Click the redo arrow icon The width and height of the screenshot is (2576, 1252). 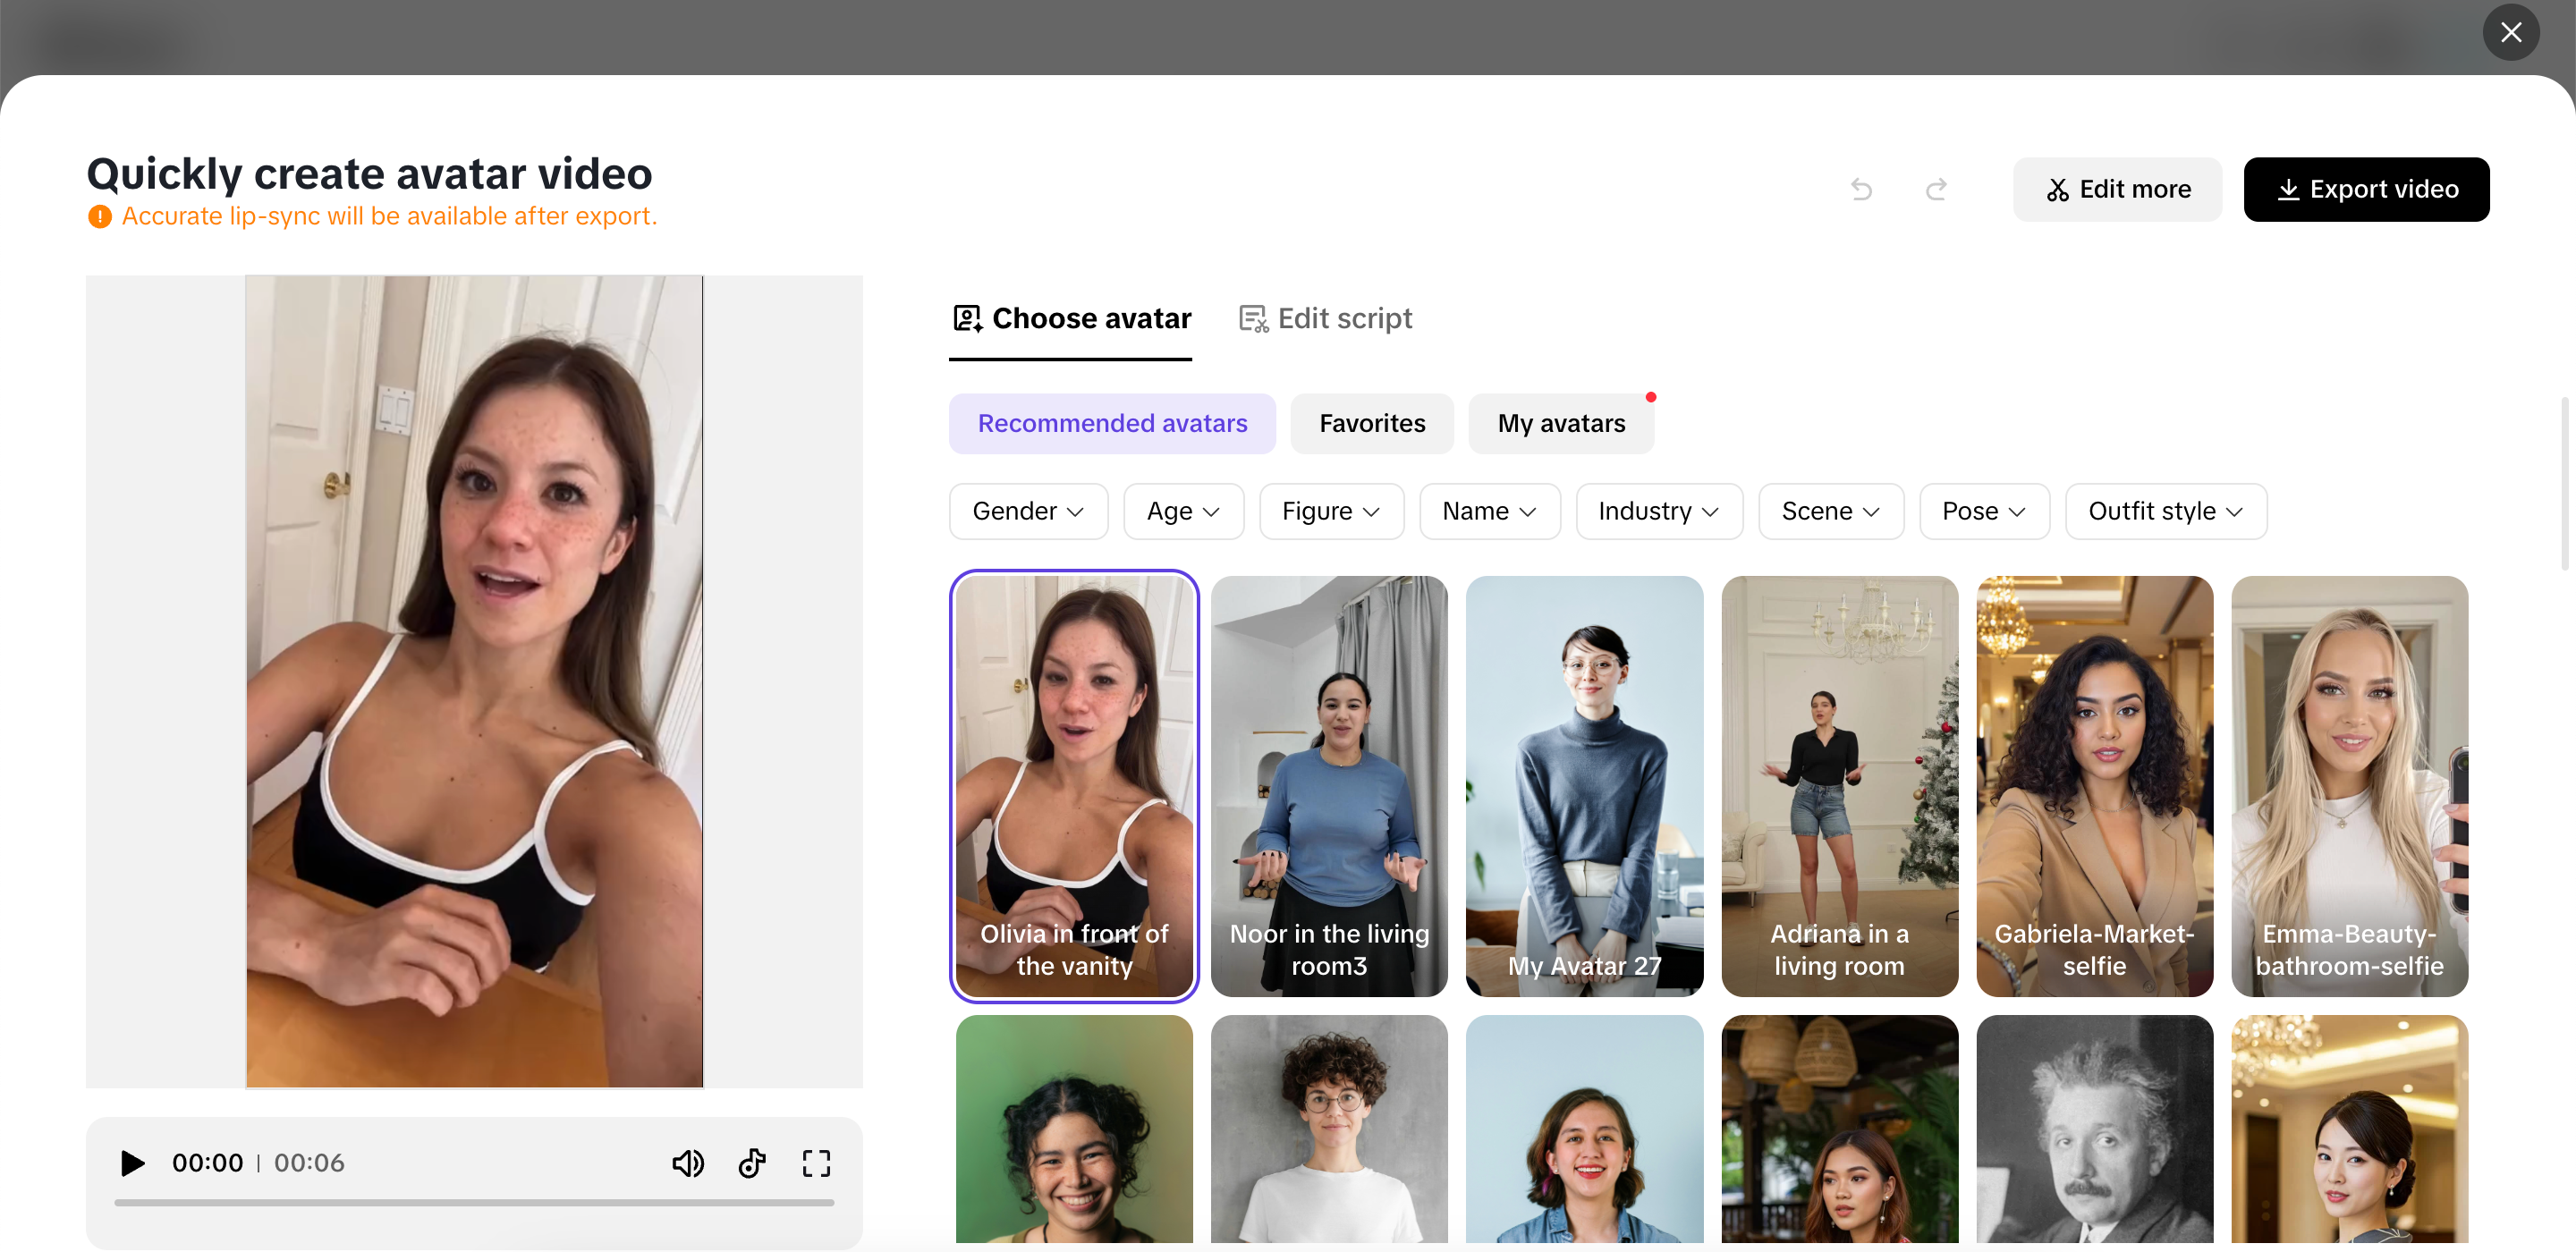1936,189
